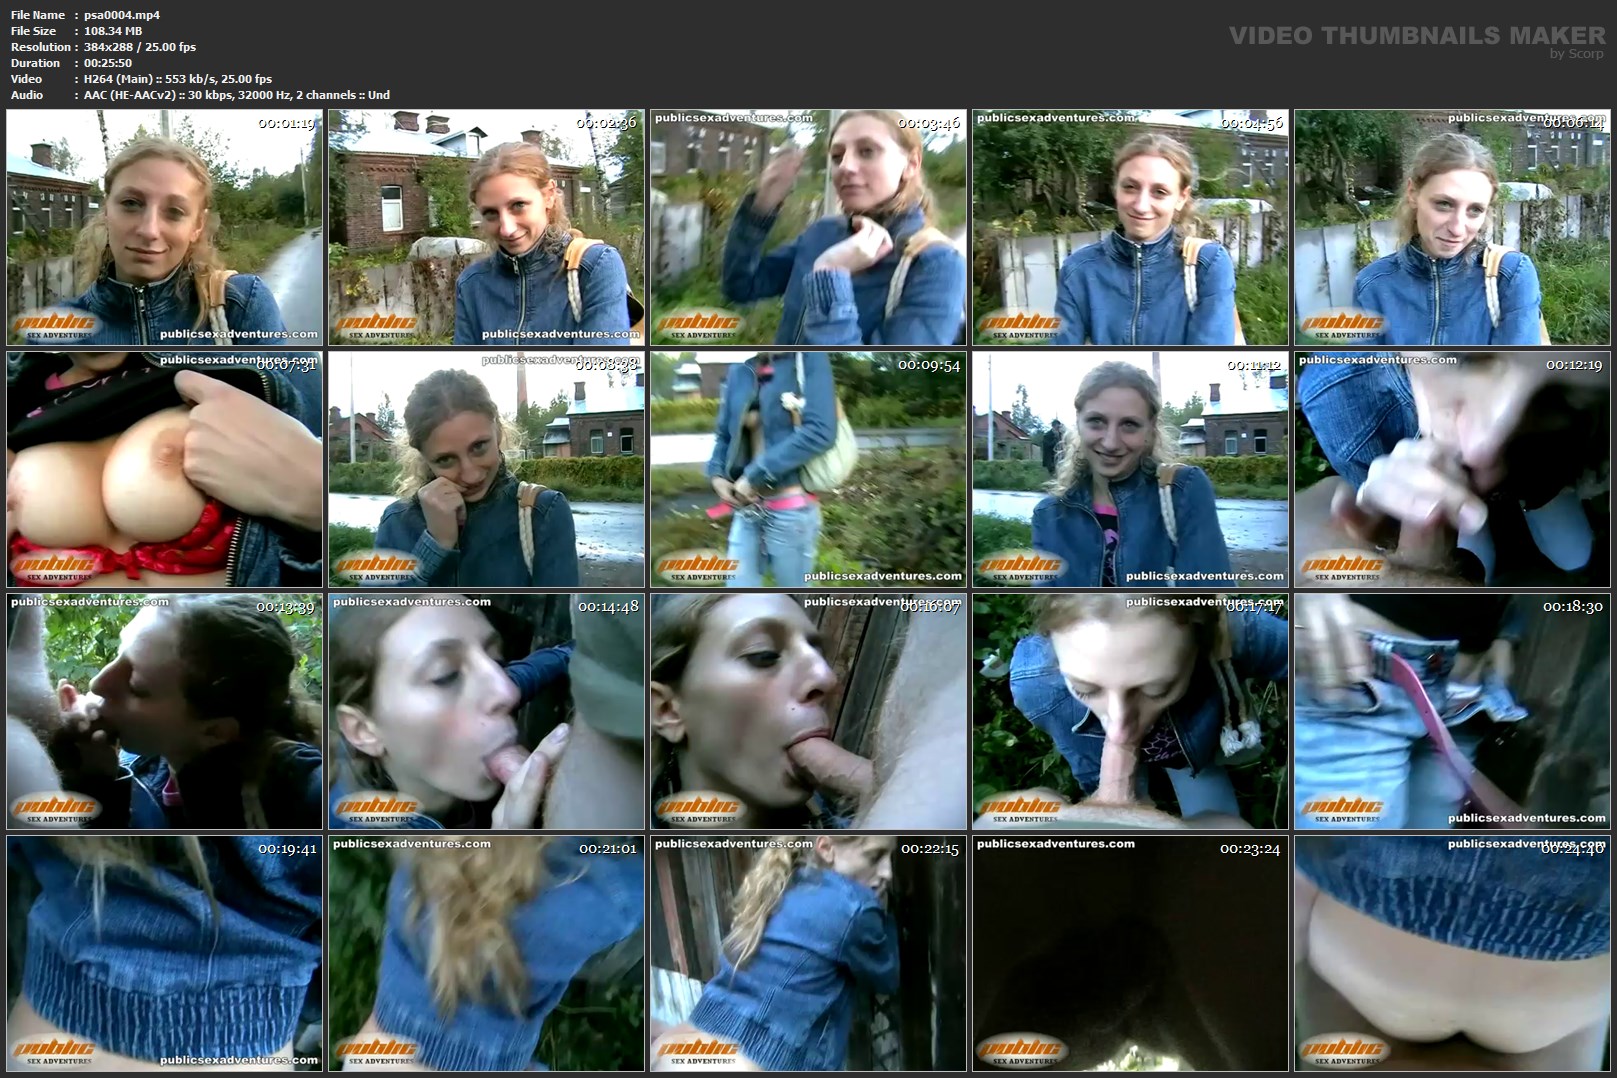Open the thumbnail at 00:23:24
Image resolution: width=1617 pixels, height=1078 pixels.
pos(1130,953)
